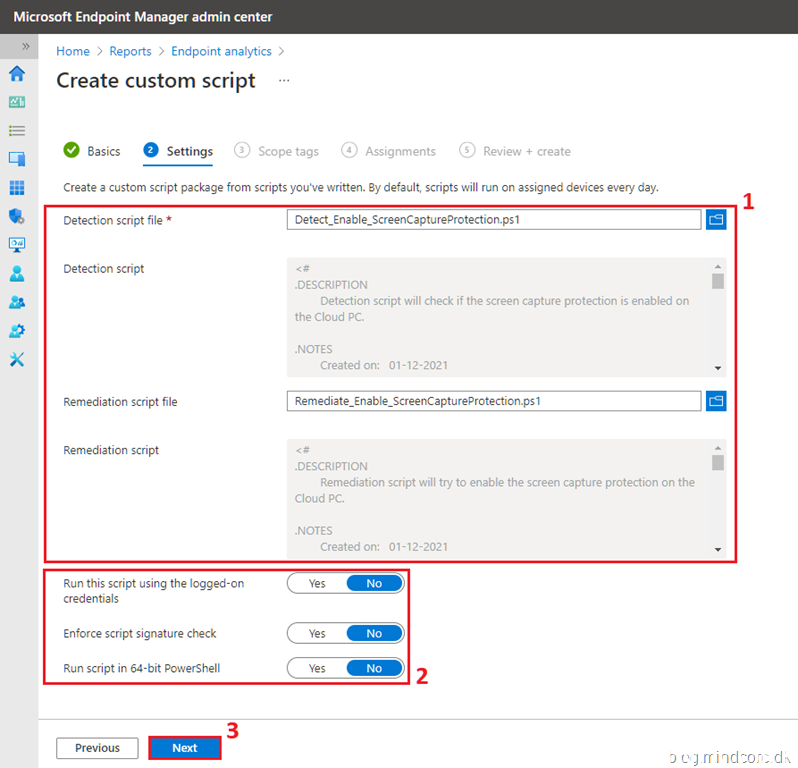Open Devices icon in sidebar
Viewport: 798px width, 768px height.
pos(17,159)
